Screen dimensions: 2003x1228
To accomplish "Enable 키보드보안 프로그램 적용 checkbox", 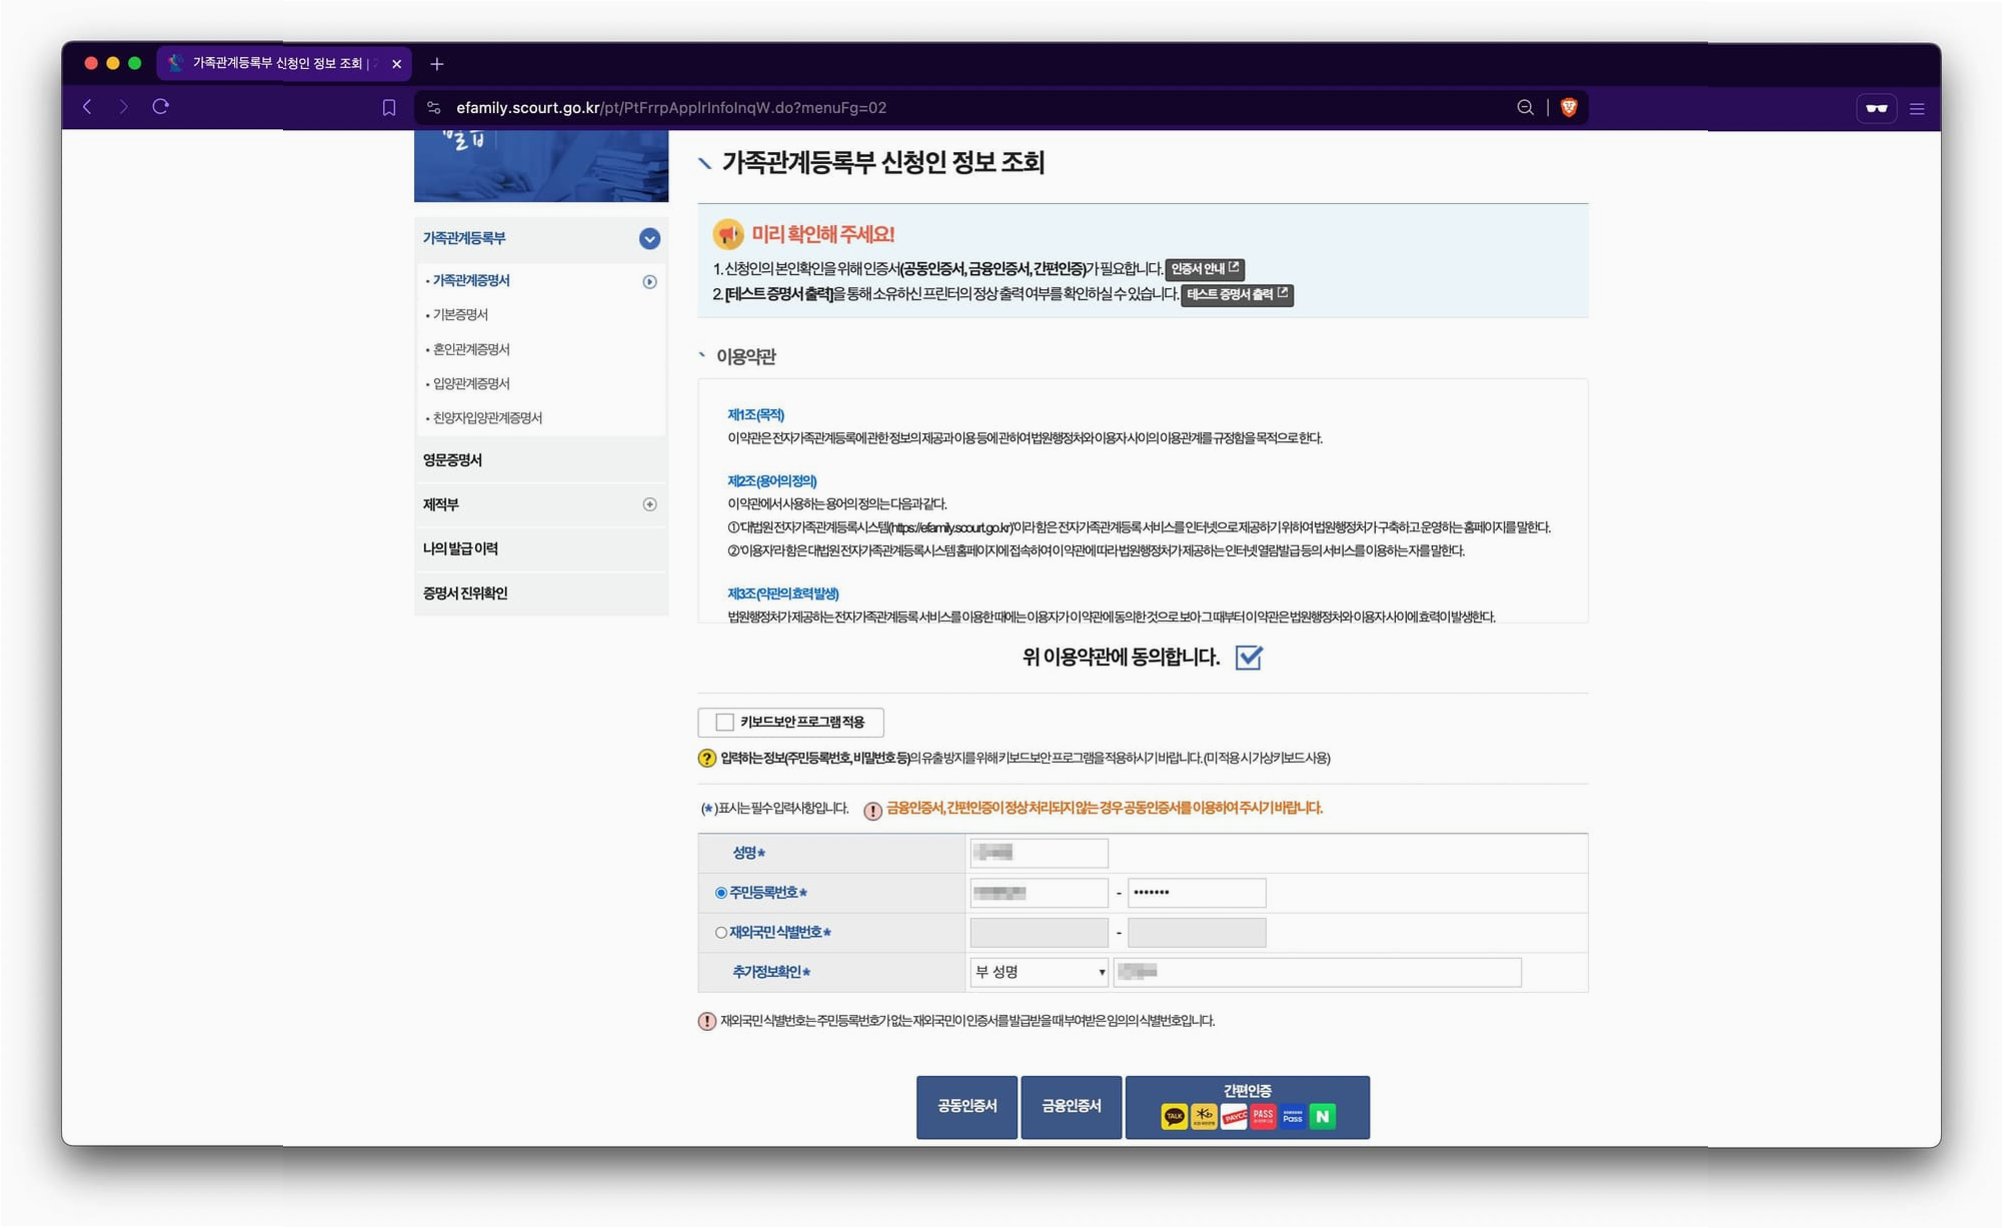I will click(725, 722).
